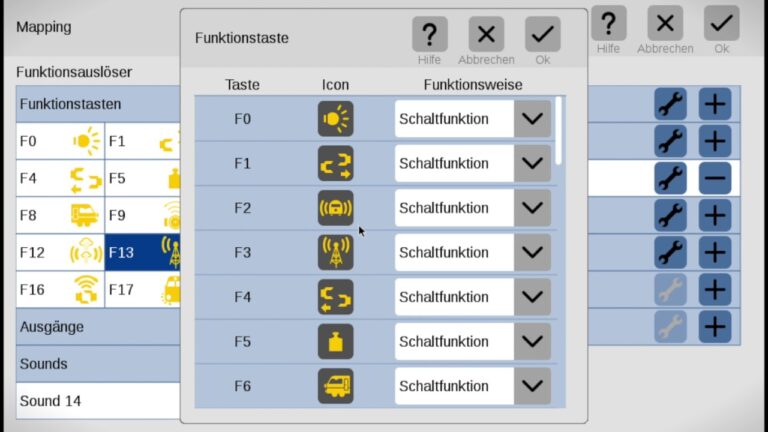Click the F0 headlight icon in dialog

pyautogui.click(x=336, y=119)
